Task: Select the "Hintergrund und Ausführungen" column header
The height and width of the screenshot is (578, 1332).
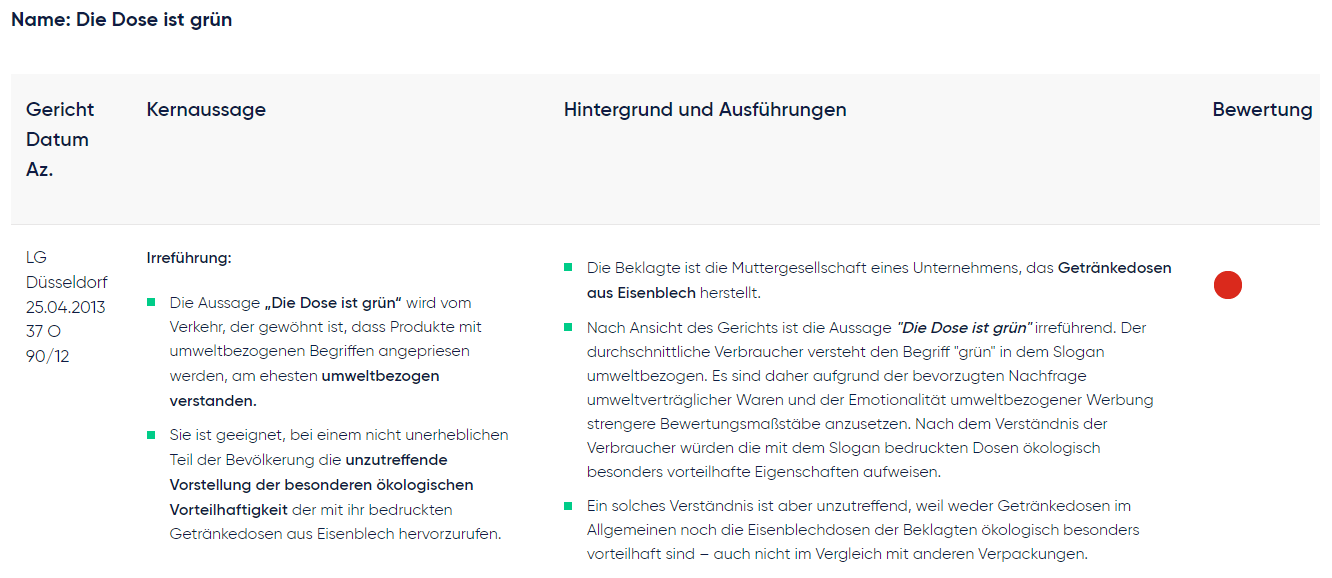Action: coord(705,110)
